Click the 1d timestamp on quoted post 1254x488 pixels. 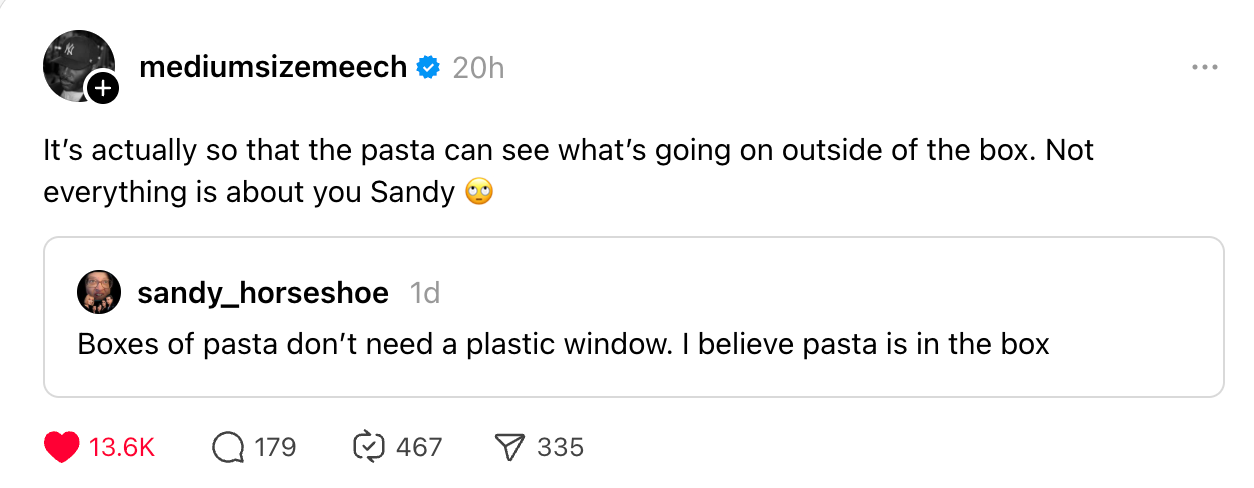click(425, 293)
